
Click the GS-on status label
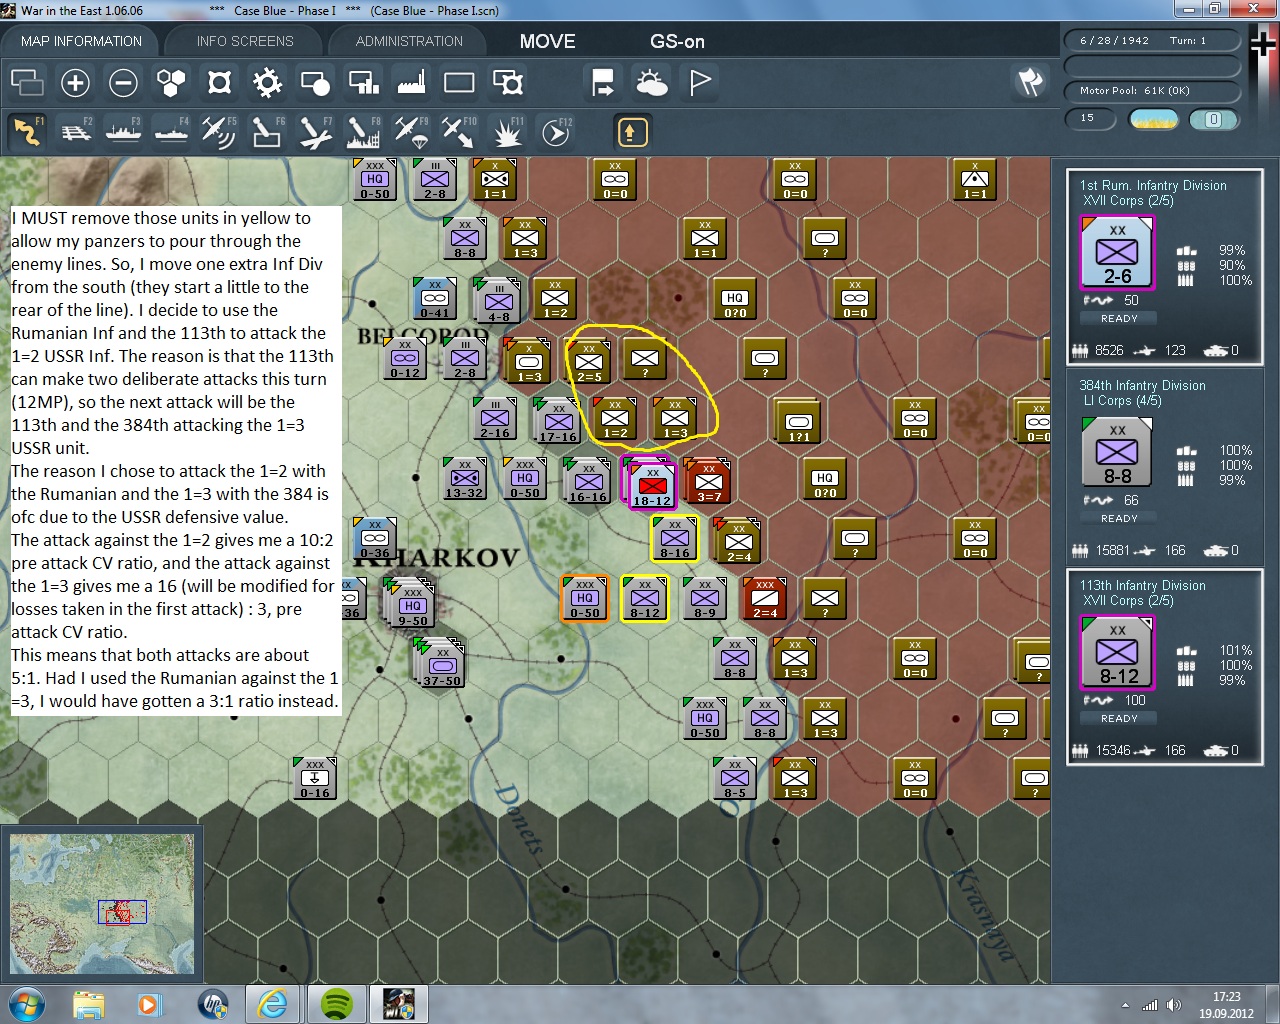coord(677,41)
